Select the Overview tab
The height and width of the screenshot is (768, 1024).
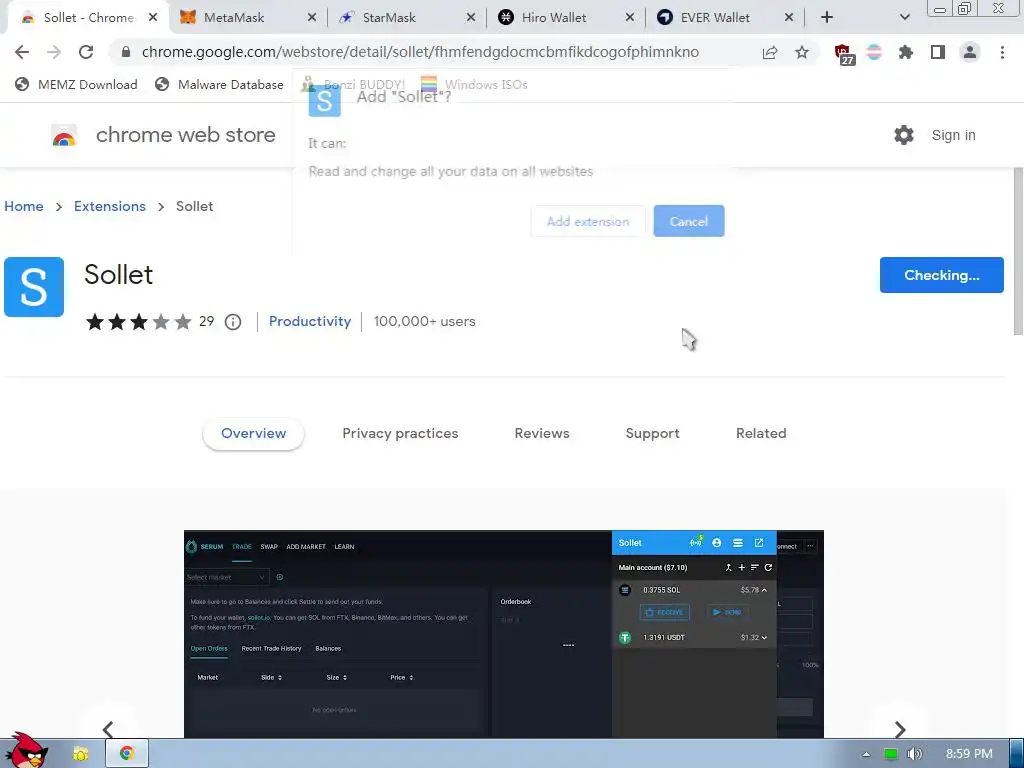coord(253,434)
